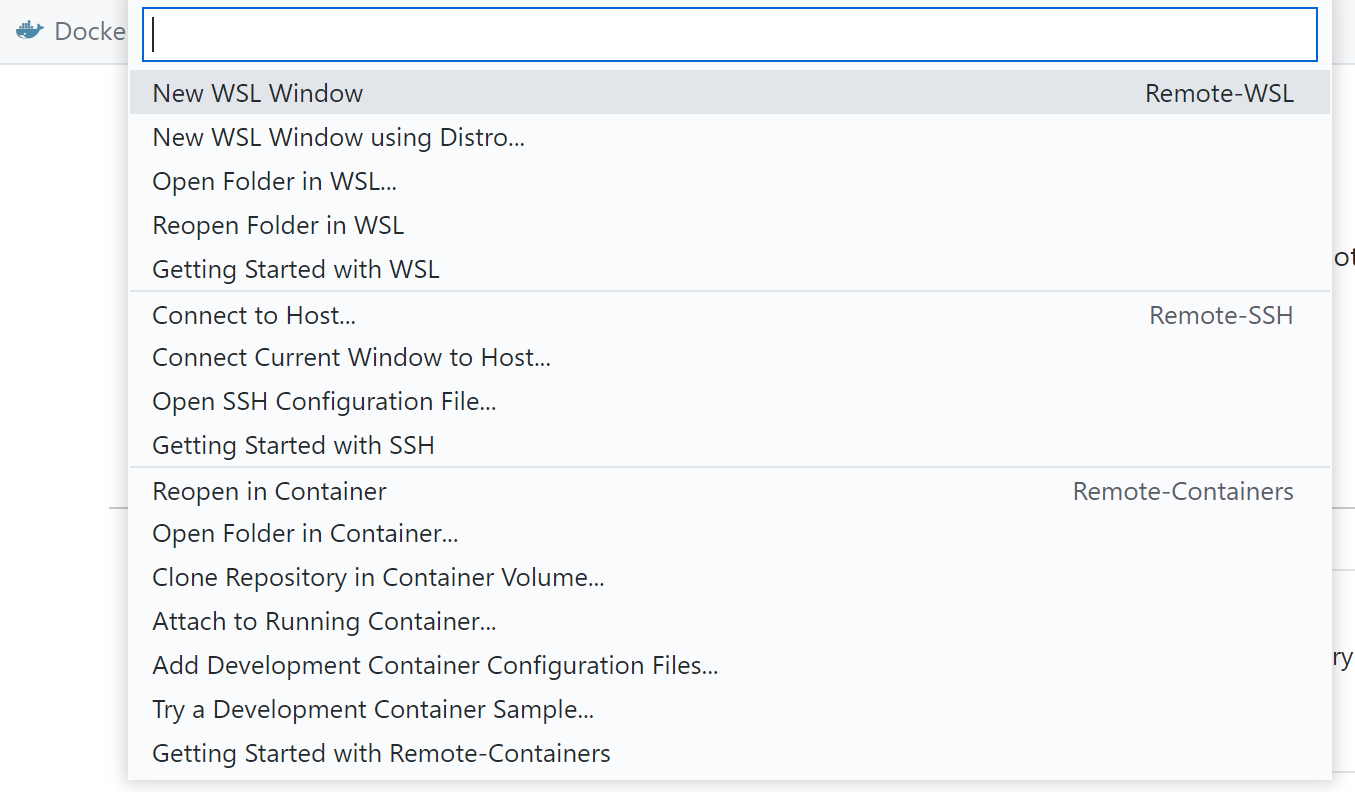Select Connect Current Window to Host
This screenshot has height=792, width=1355.
tap(730, 357)
